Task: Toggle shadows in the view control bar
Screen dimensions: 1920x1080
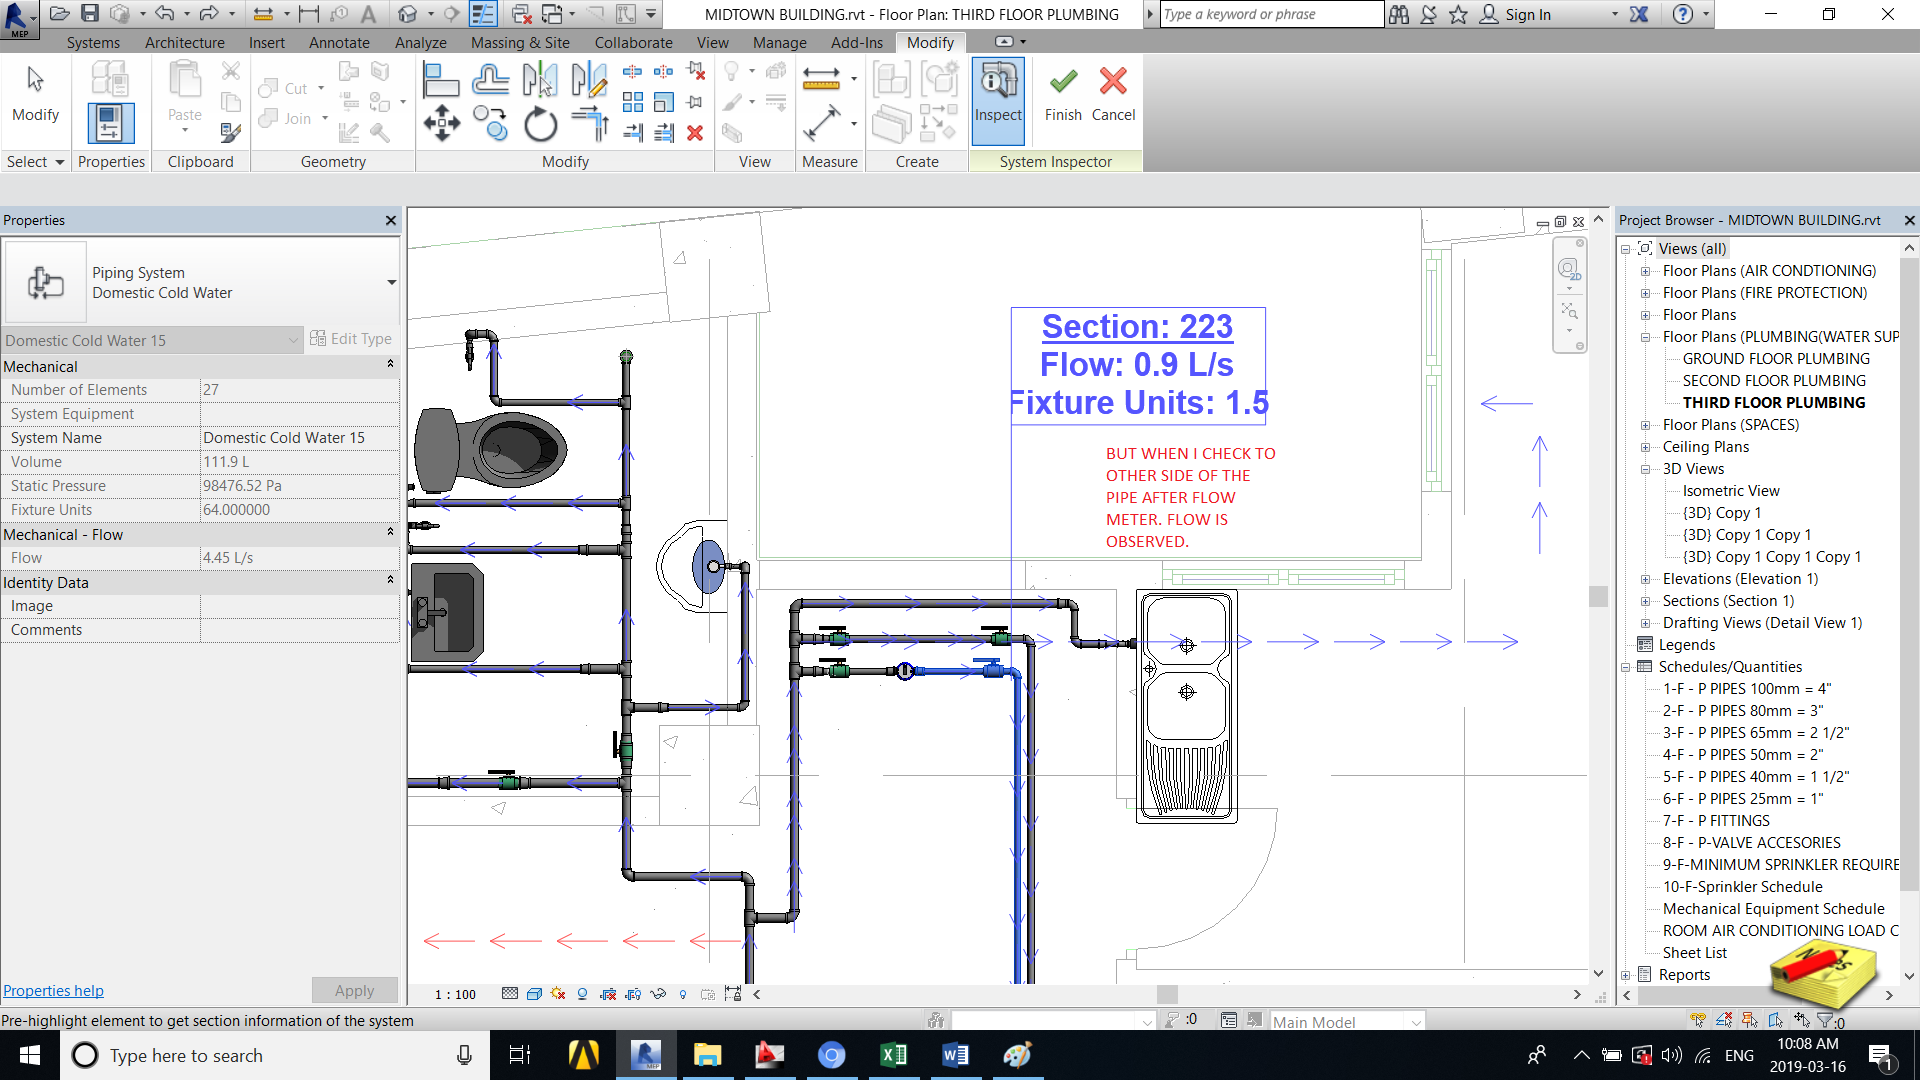Action: (x=581, y=994)
